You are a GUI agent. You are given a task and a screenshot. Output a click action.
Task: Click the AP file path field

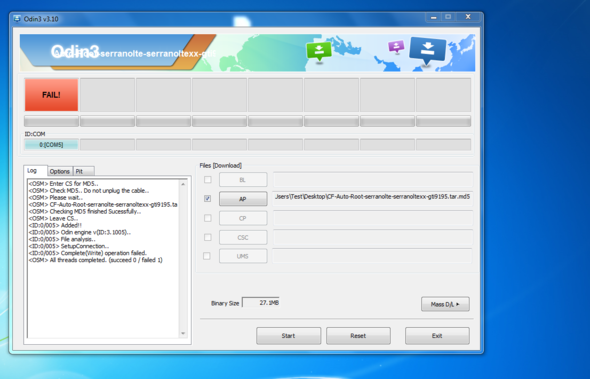point(373,198)
